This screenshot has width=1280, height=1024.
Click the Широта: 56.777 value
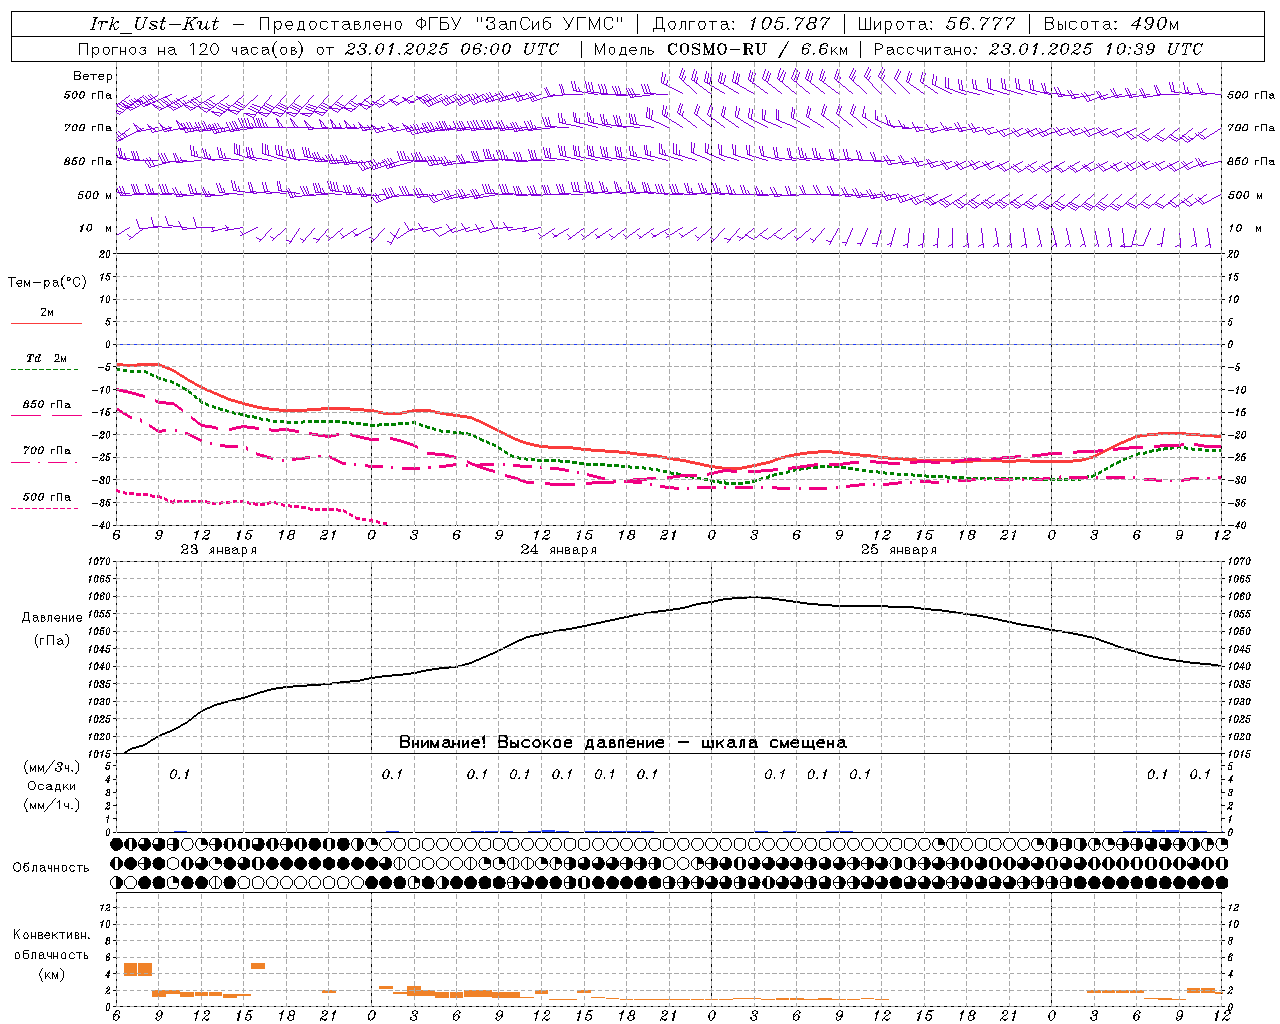pyautogui.click(x=937, y=24)
